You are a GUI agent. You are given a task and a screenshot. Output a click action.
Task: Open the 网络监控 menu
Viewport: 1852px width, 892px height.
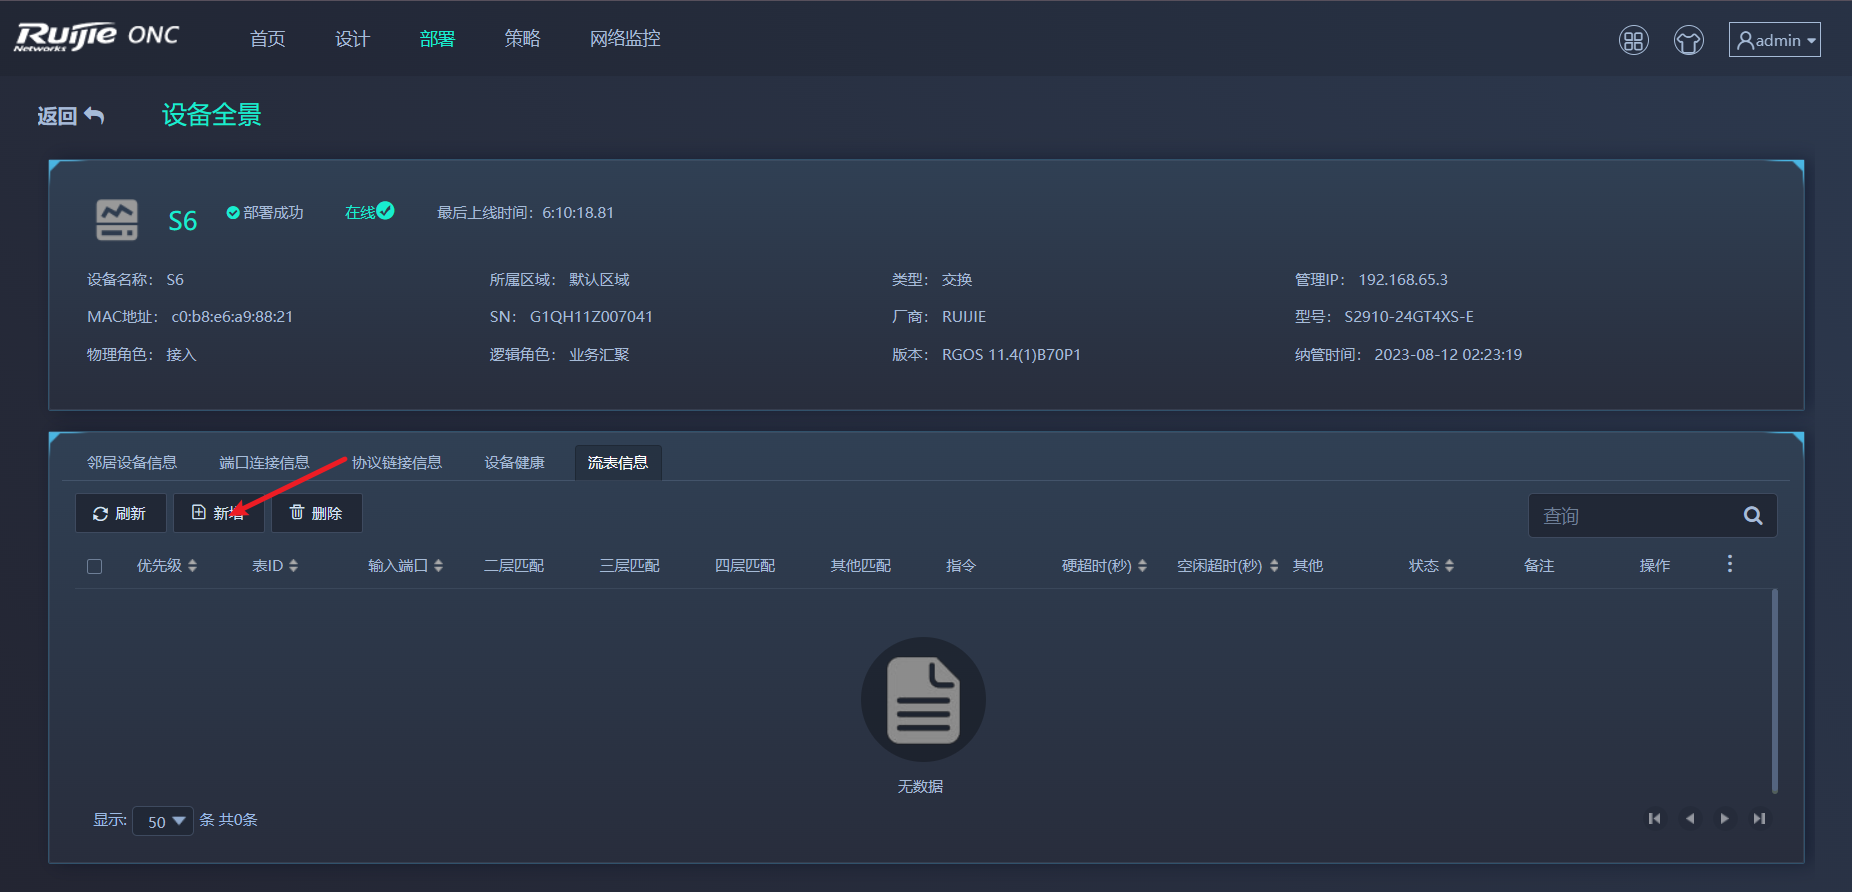[x=625, y=39]
